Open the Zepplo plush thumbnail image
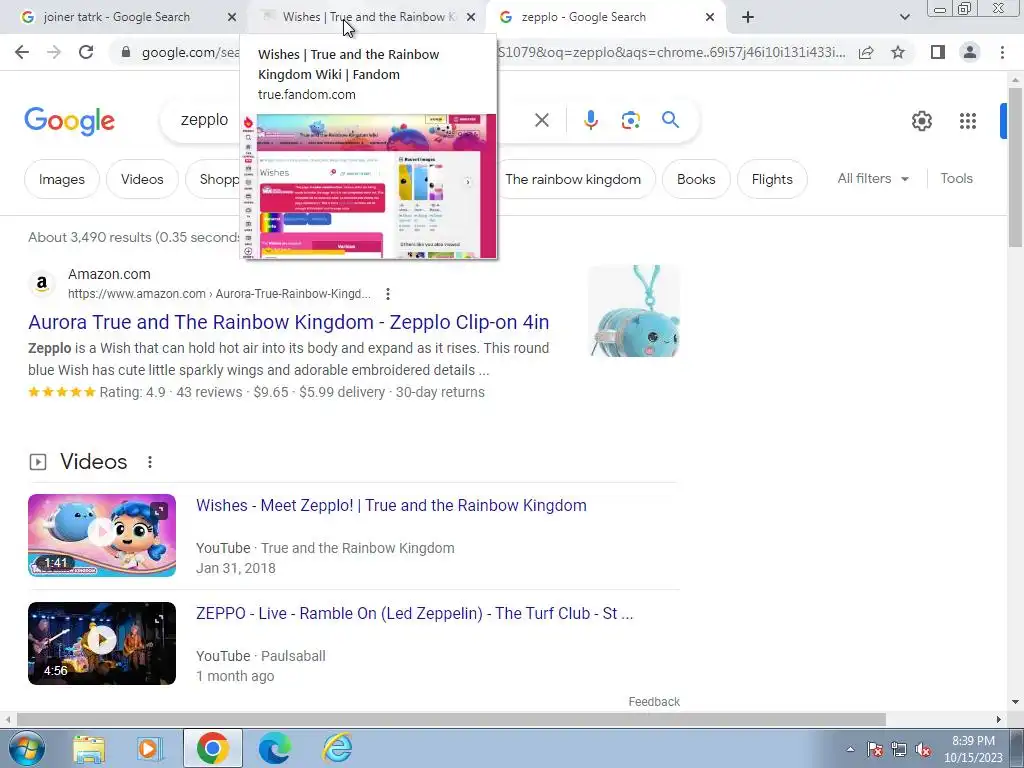Screen dimensions: 1024x768 click(633, 311)
